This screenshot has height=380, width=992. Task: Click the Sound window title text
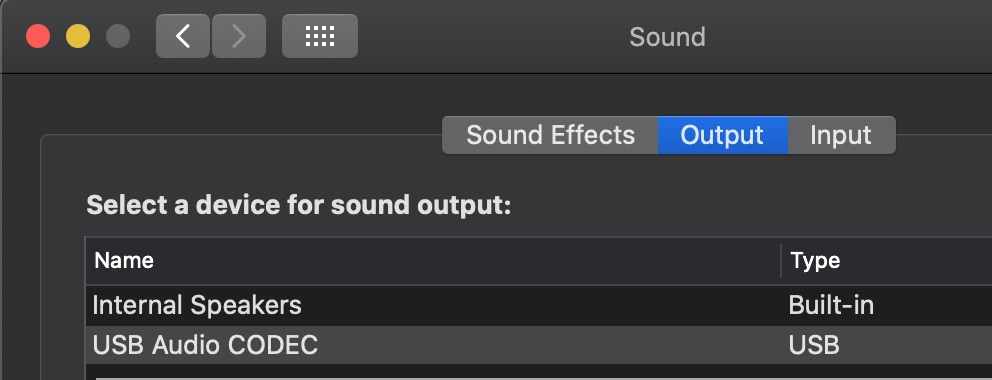click(x=667, y=37)
